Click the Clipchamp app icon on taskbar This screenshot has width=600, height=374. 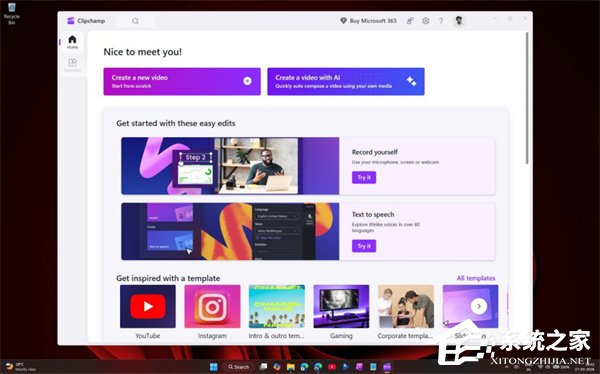(387, 367)
